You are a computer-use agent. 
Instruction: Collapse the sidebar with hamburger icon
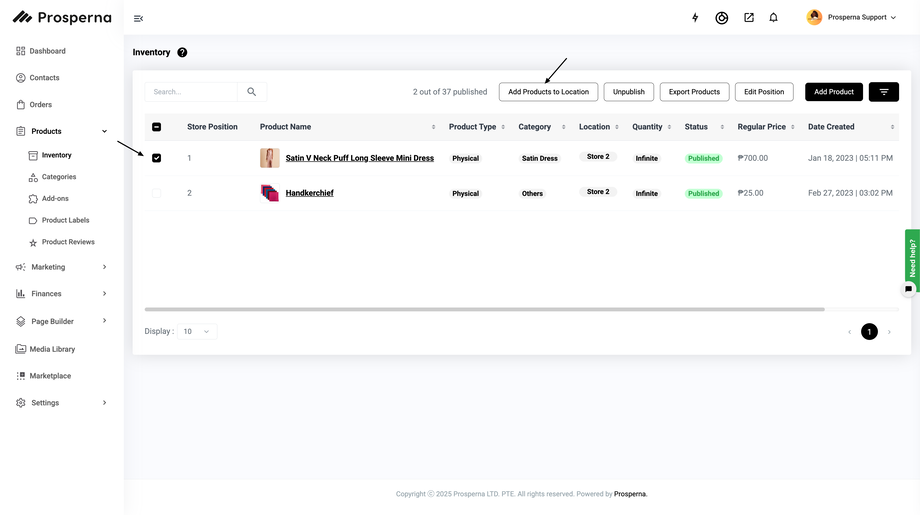coord(138,18)
